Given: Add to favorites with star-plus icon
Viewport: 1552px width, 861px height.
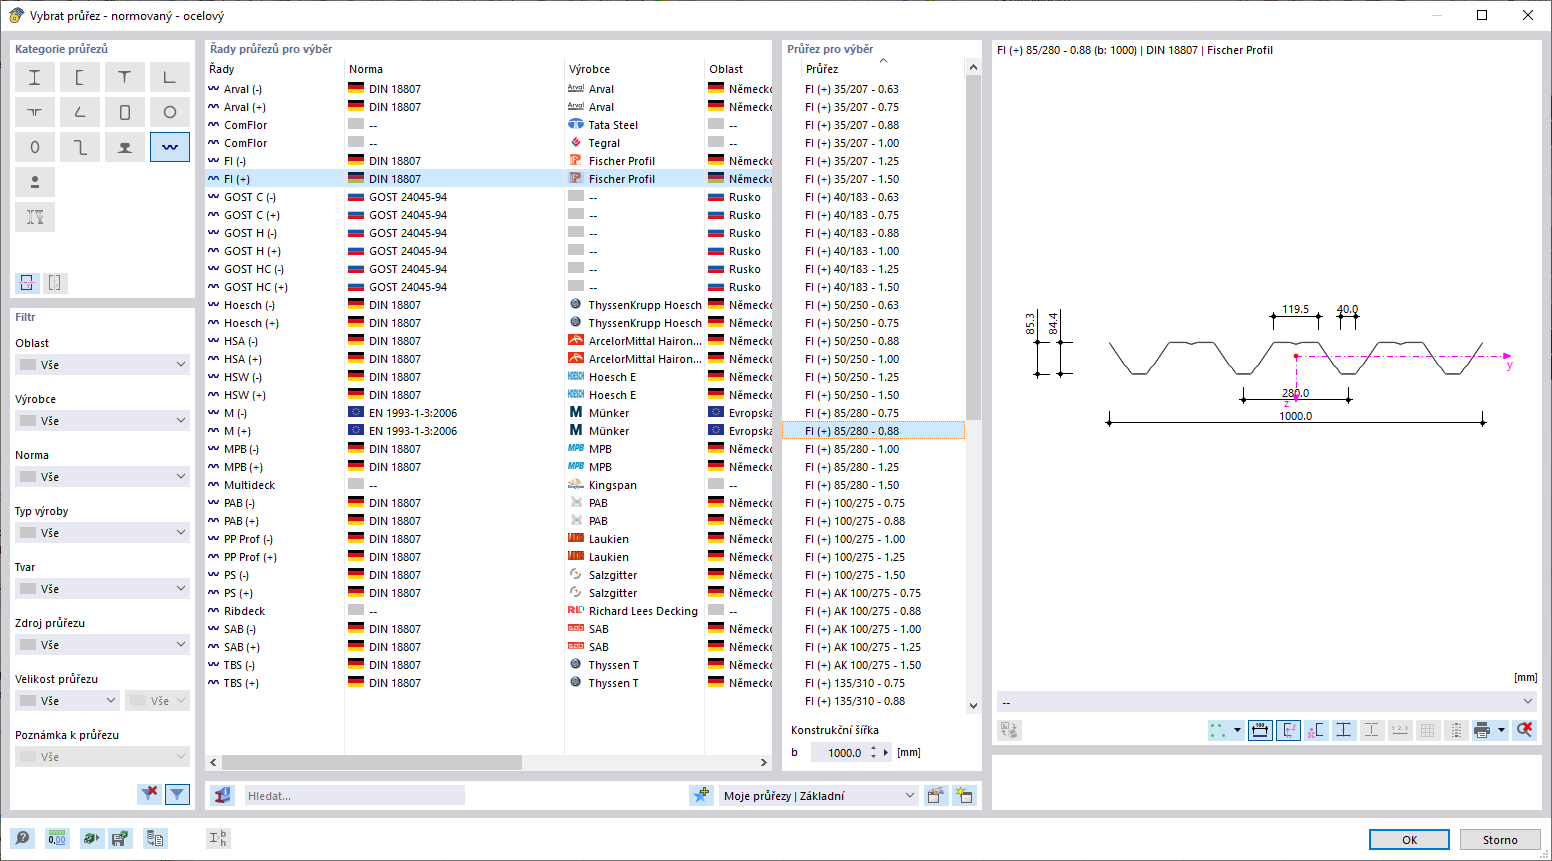Looking at the screenshot, I should coord(701,795).
